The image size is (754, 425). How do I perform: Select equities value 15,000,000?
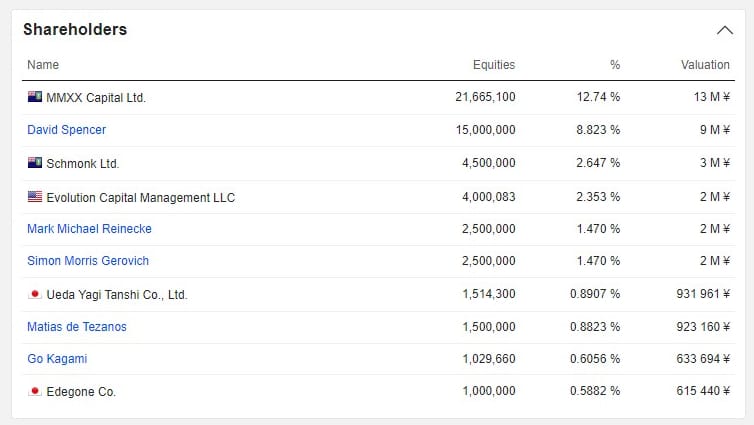485,130
